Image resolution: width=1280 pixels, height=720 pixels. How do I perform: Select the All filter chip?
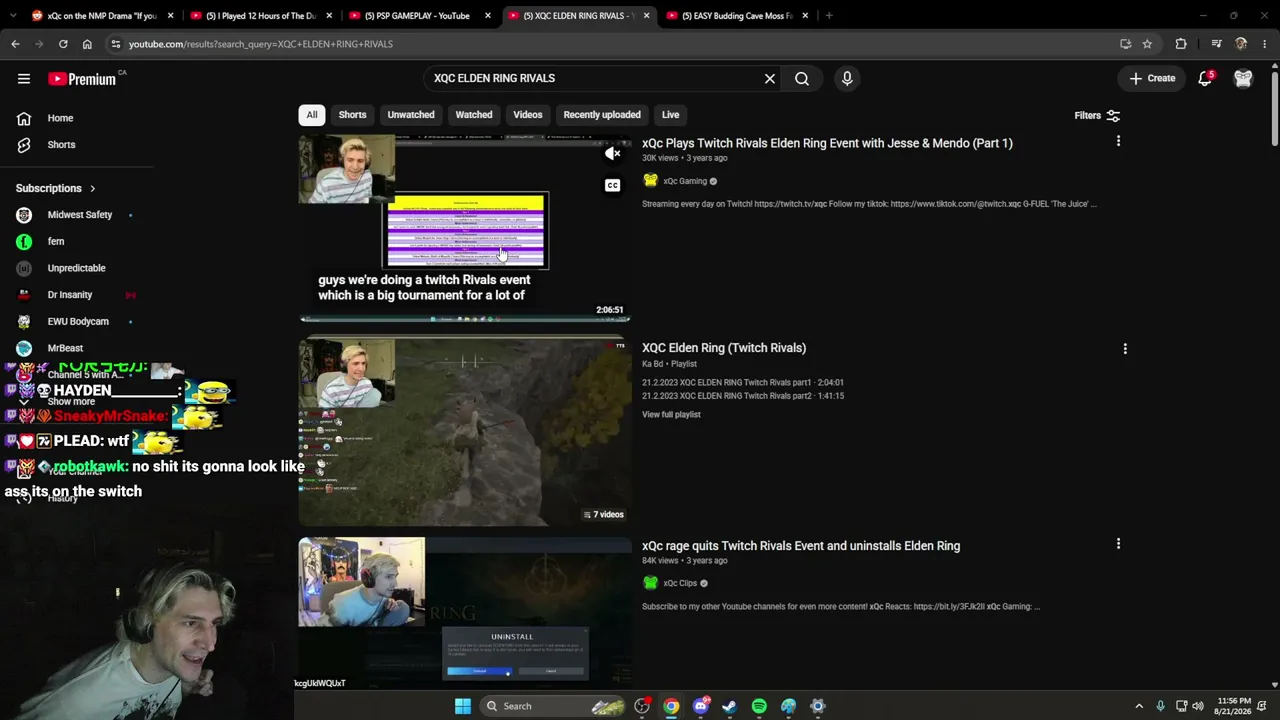coord(312,115)
